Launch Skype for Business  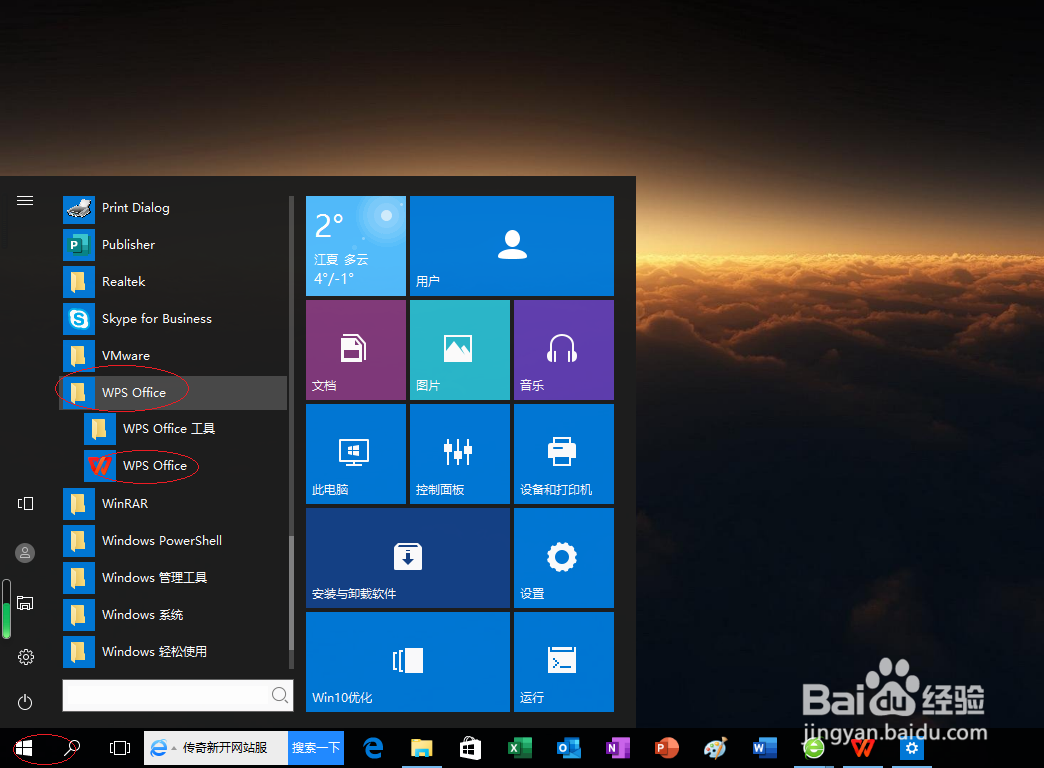click(x=174, y=319)
